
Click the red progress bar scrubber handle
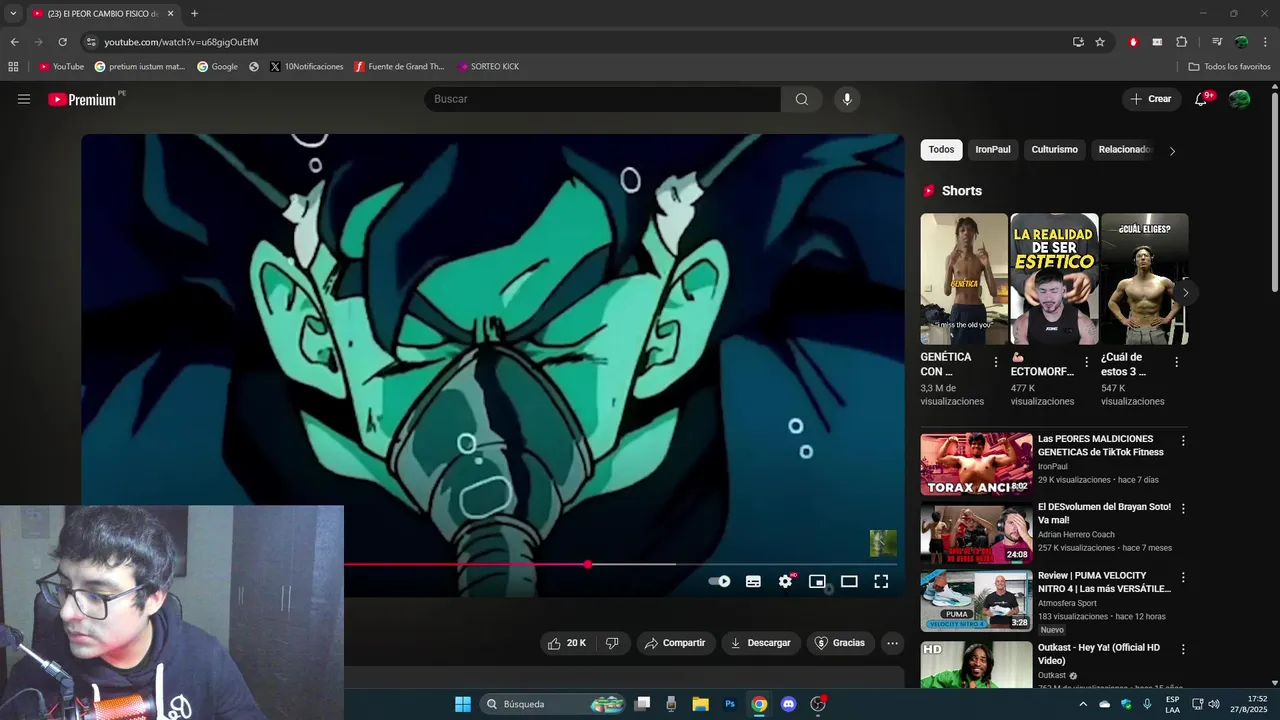click(588, 565)
